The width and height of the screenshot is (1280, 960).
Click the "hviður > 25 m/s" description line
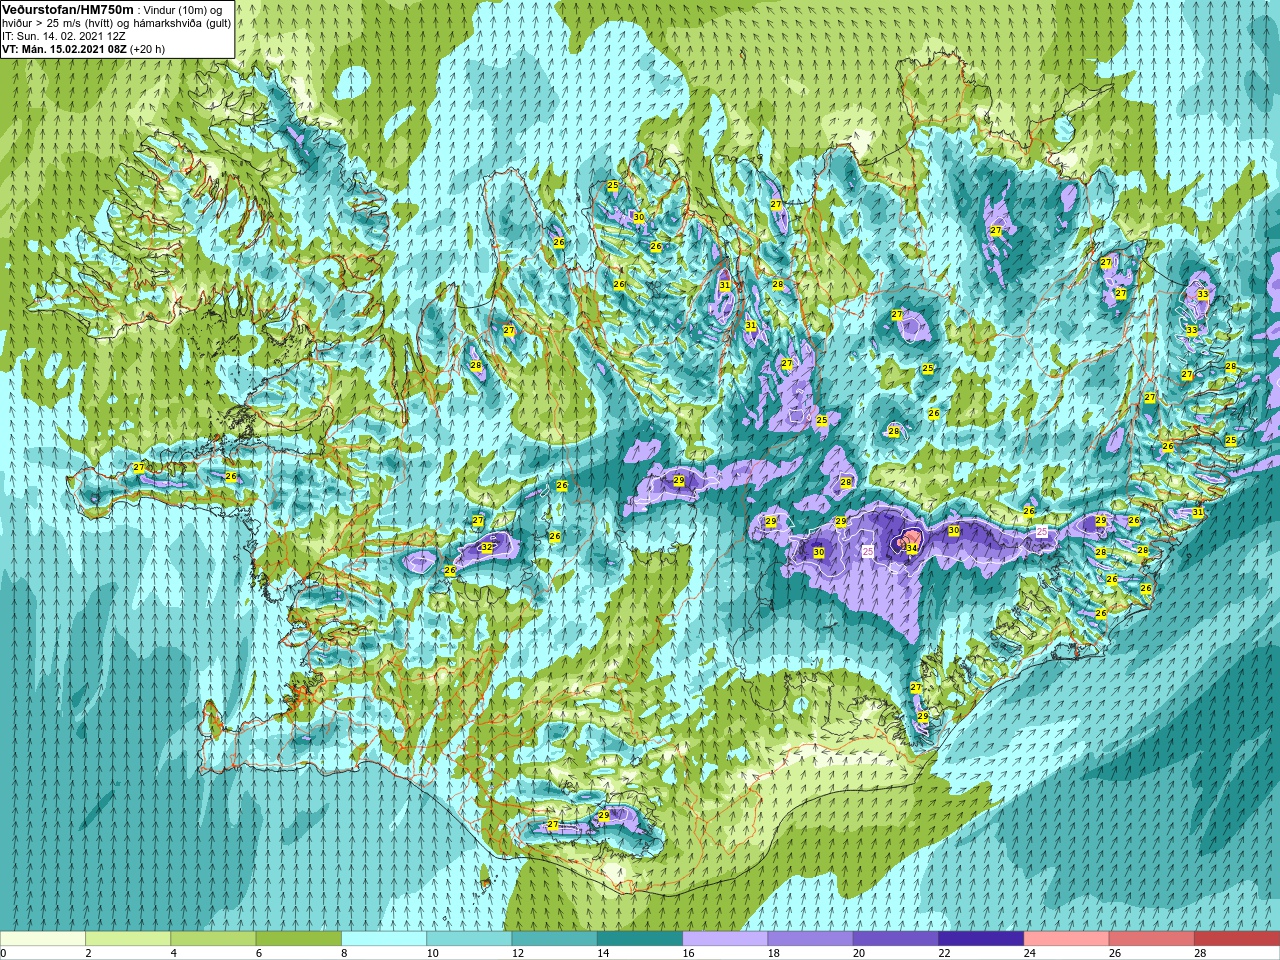(116, 22)
